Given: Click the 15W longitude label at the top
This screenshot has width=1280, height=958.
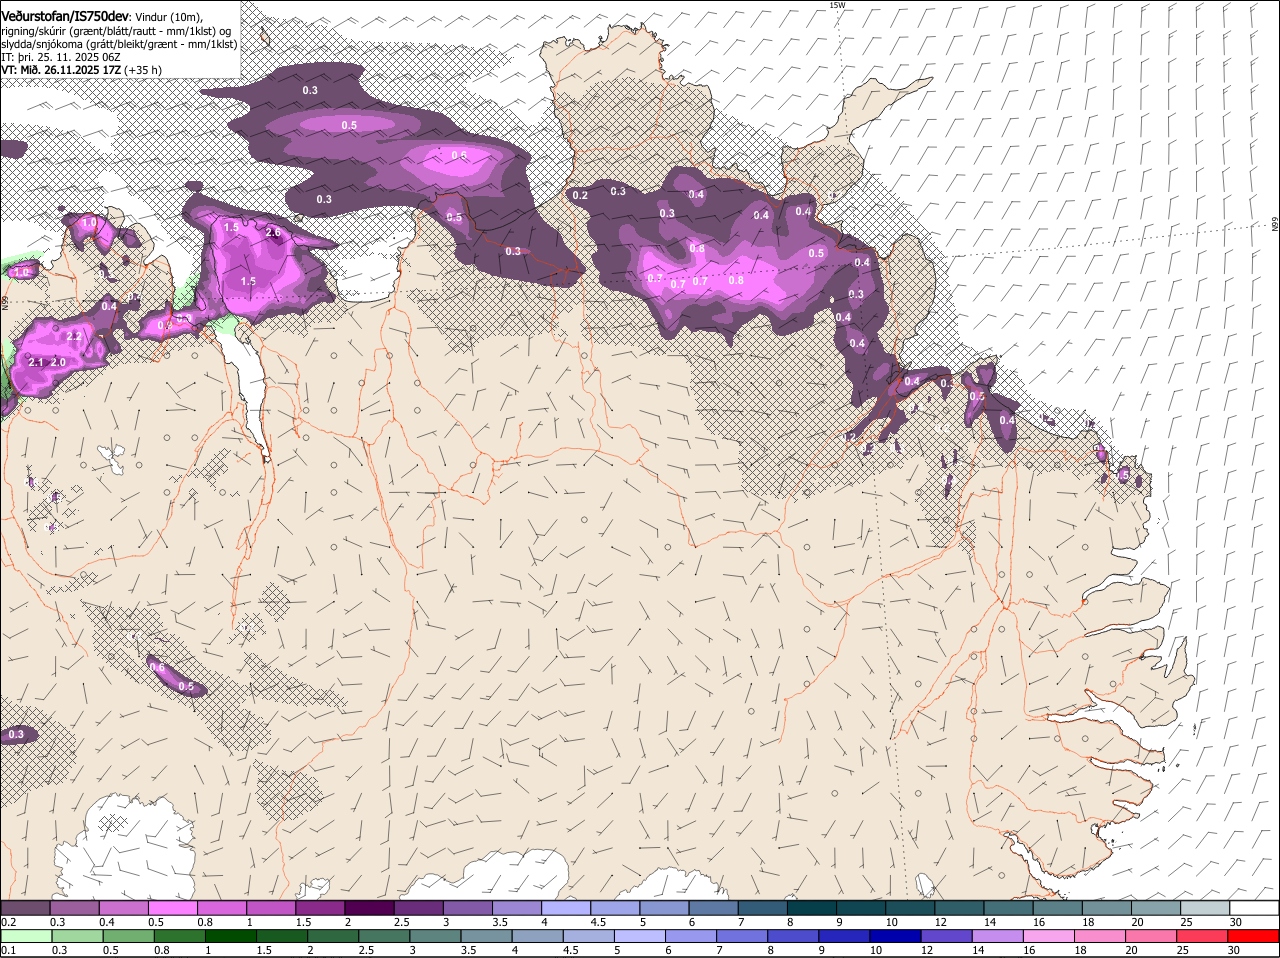Looking at the screenshot, I should click(x=837, y=5).
